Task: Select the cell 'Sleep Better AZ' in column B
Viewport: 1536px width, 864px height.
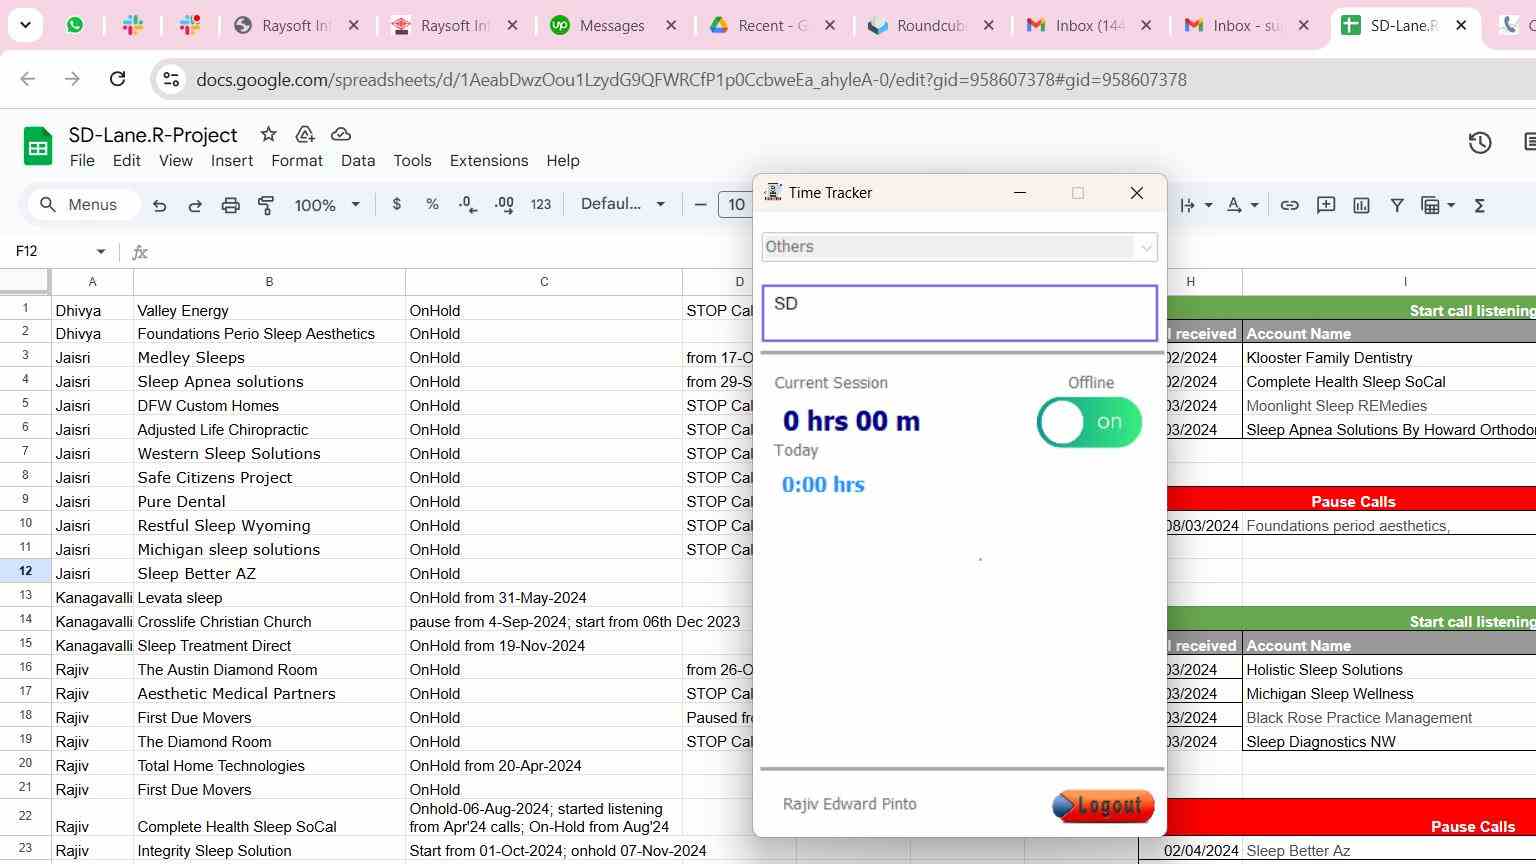Action: 269,573
